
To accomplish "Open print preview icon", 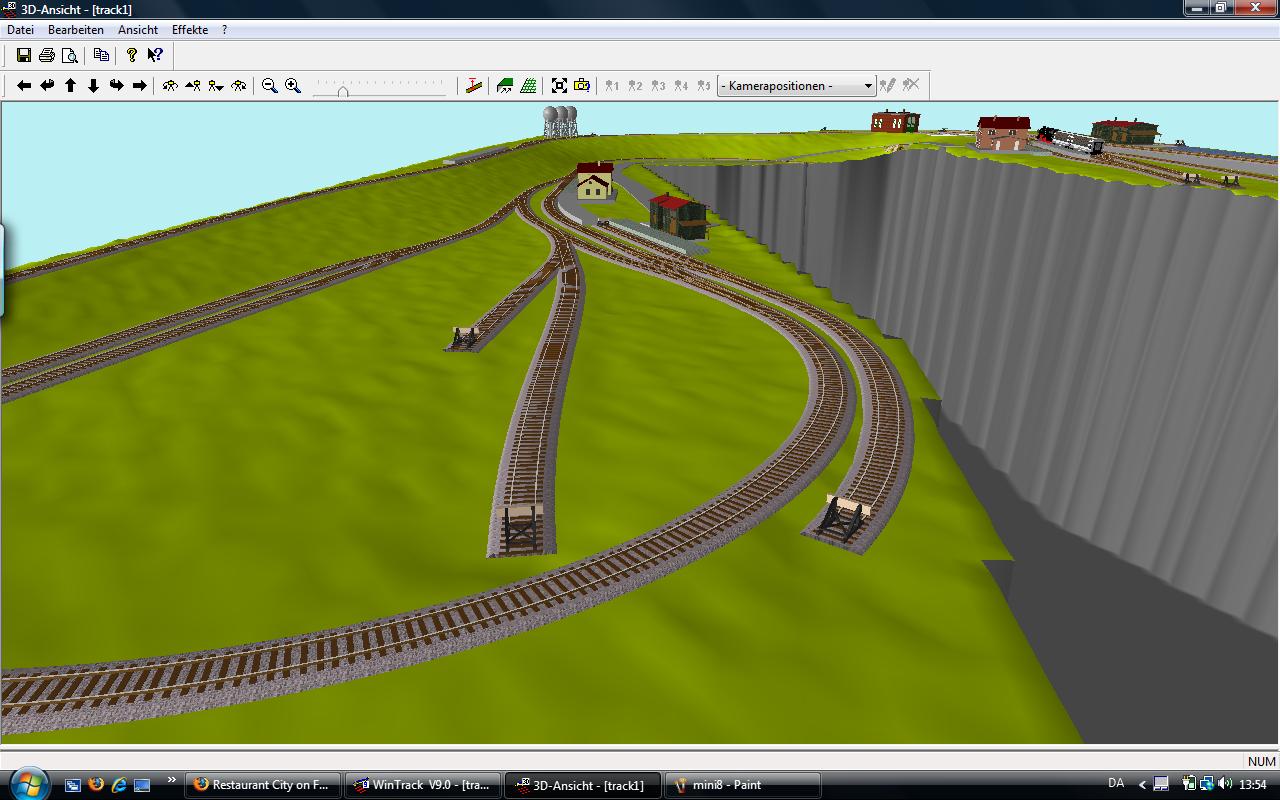I will (70, 55).
